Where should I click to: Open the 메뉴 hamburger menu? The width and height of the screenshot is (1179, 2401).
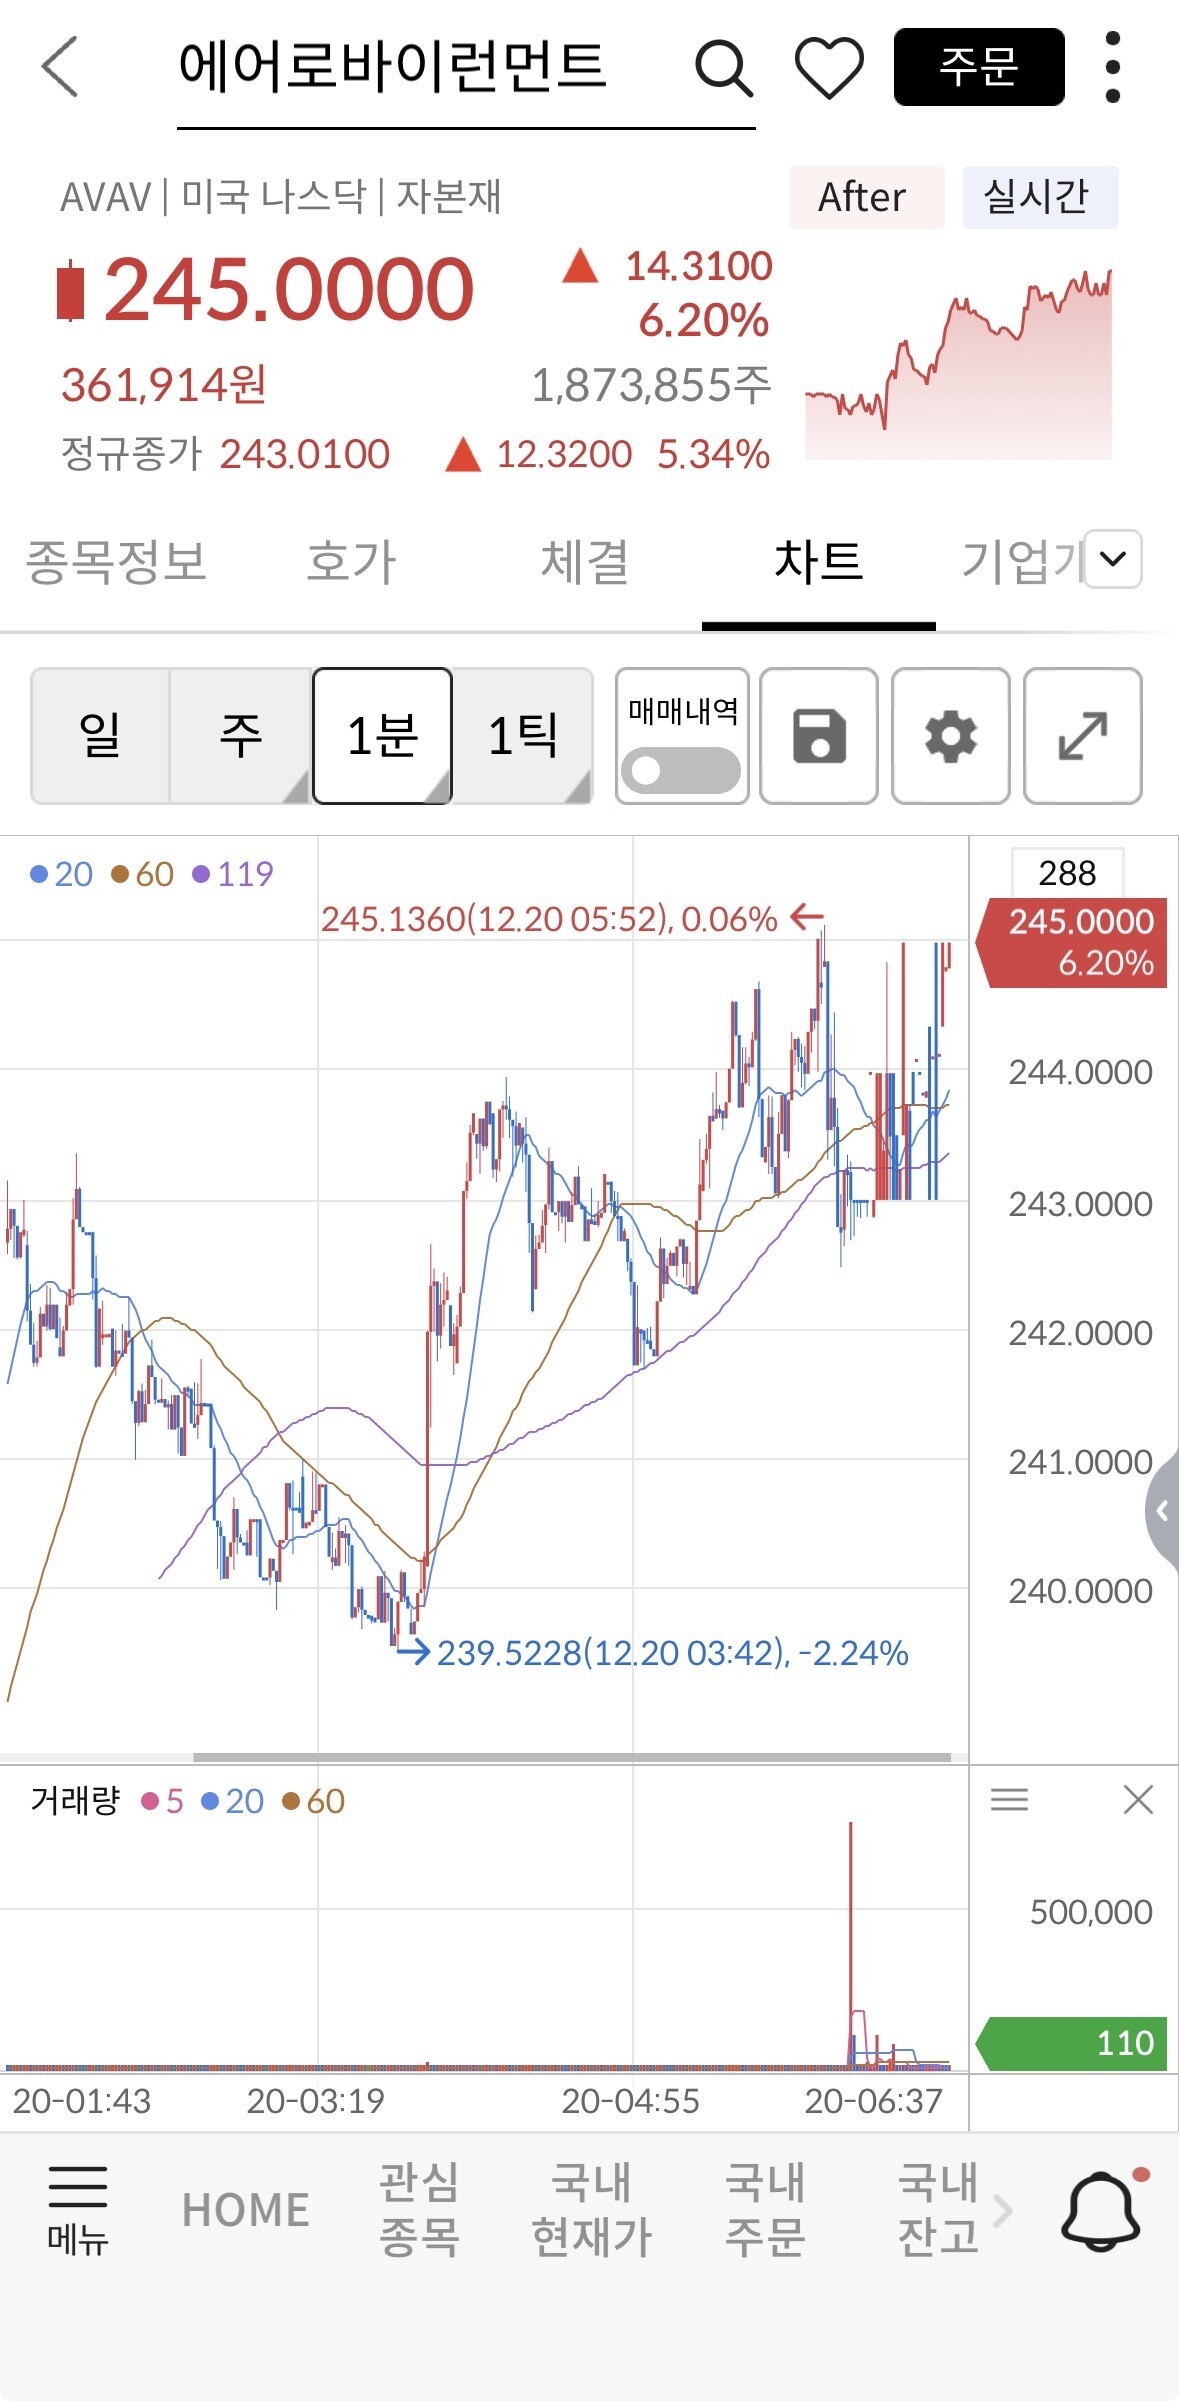pos(78,2211)
